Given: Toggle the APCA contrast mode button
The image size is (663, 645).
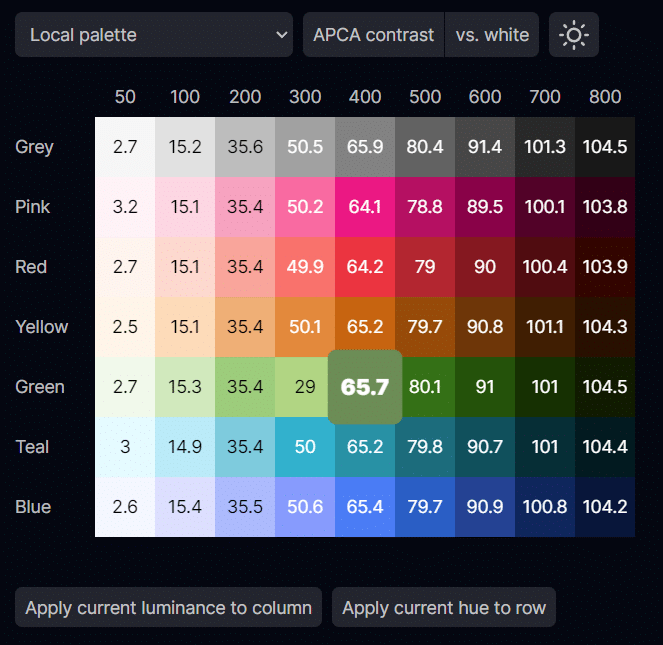Looking at the screenshot, I should (373, 35).
